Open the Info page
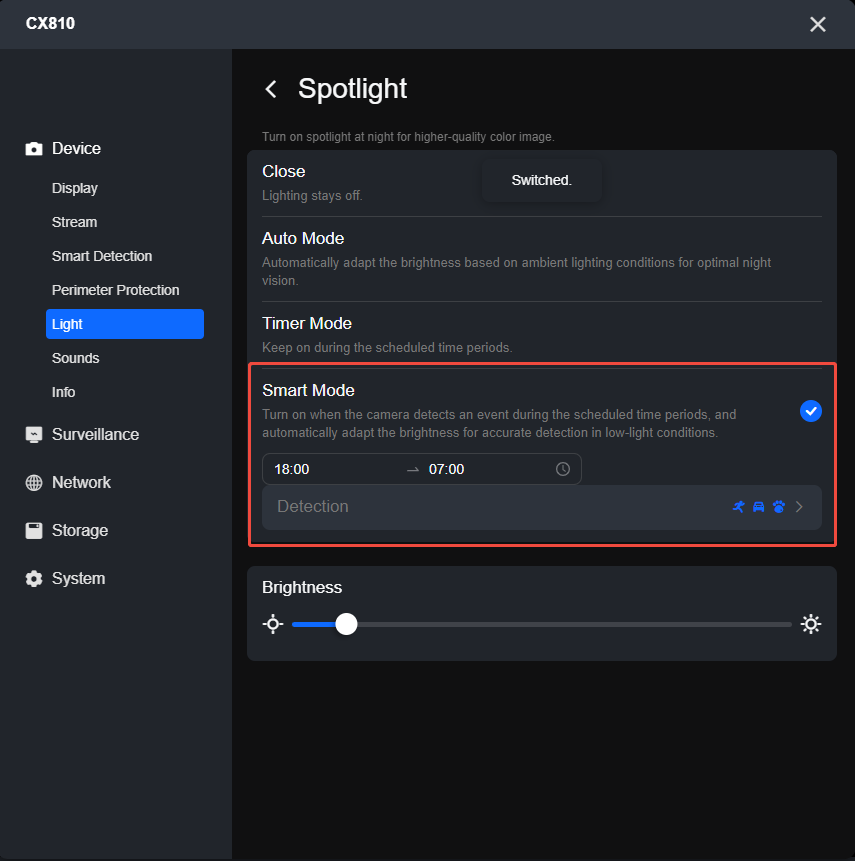 [63, 393]
